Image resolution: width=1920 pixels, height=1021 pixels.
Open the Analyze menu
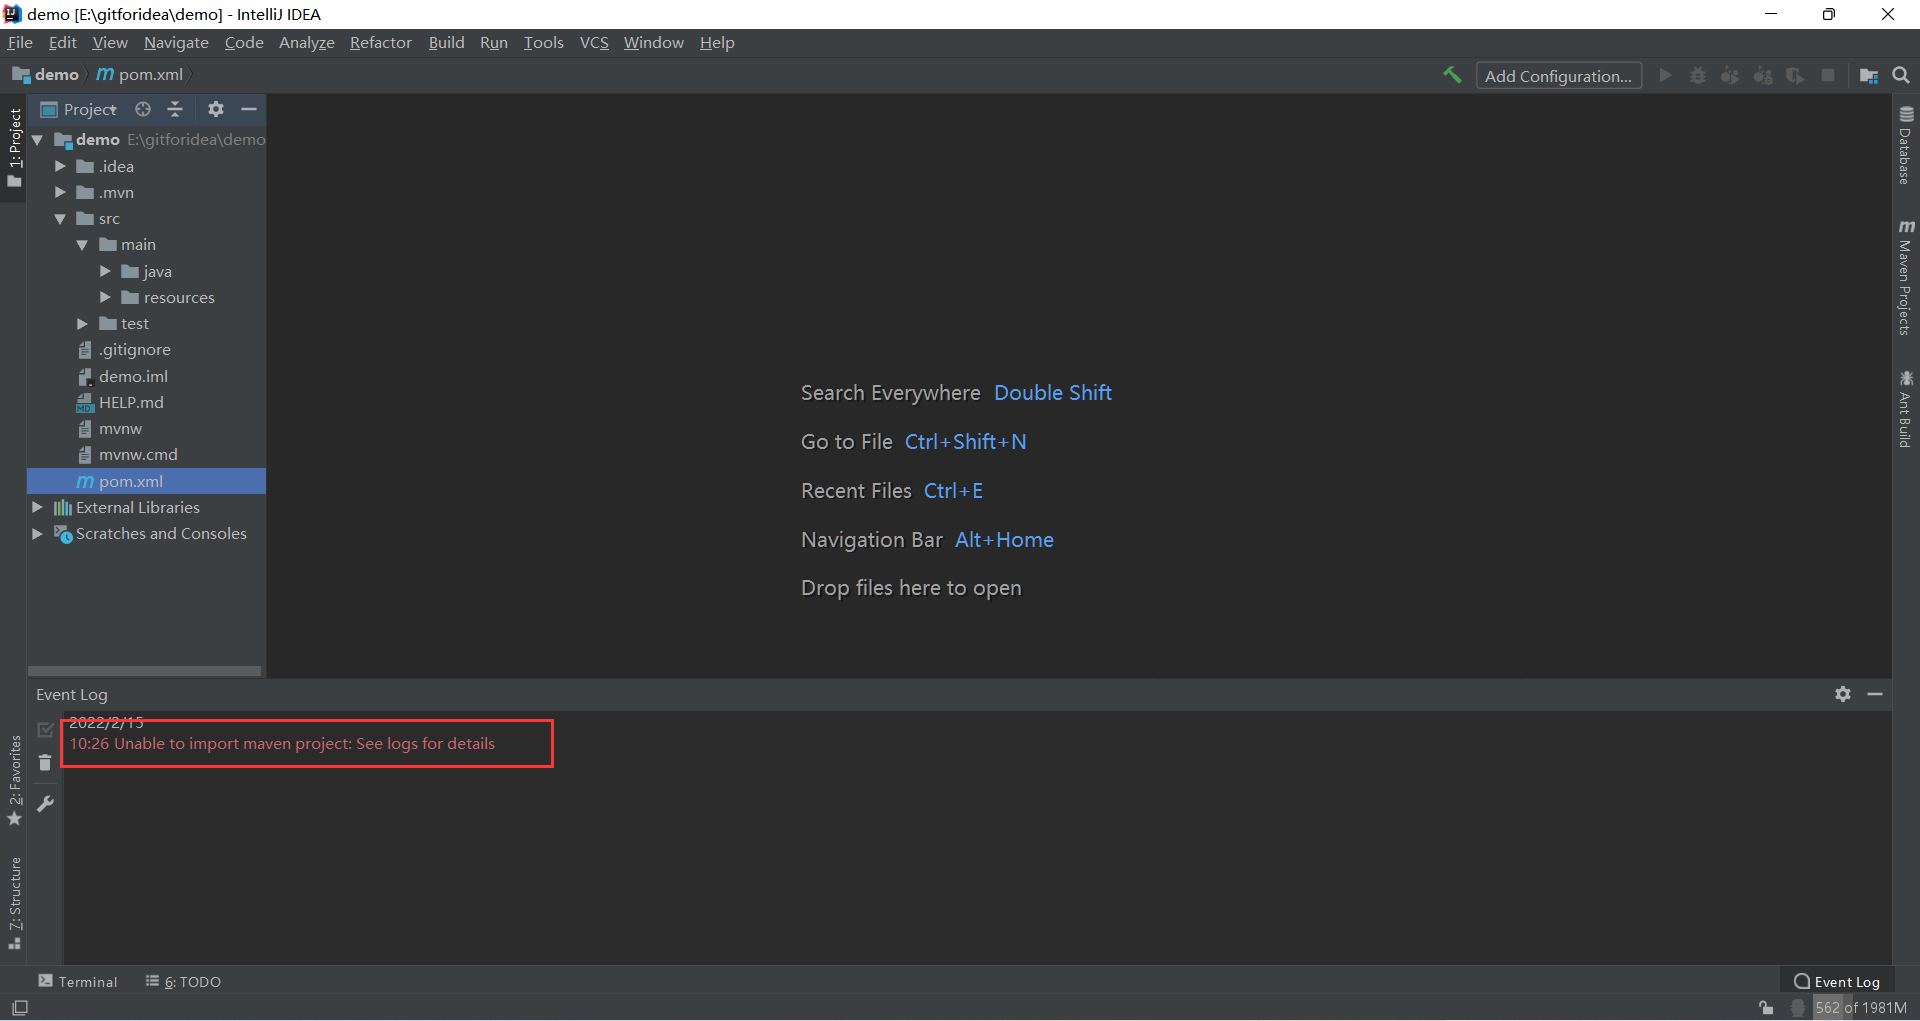pos(306,43)
